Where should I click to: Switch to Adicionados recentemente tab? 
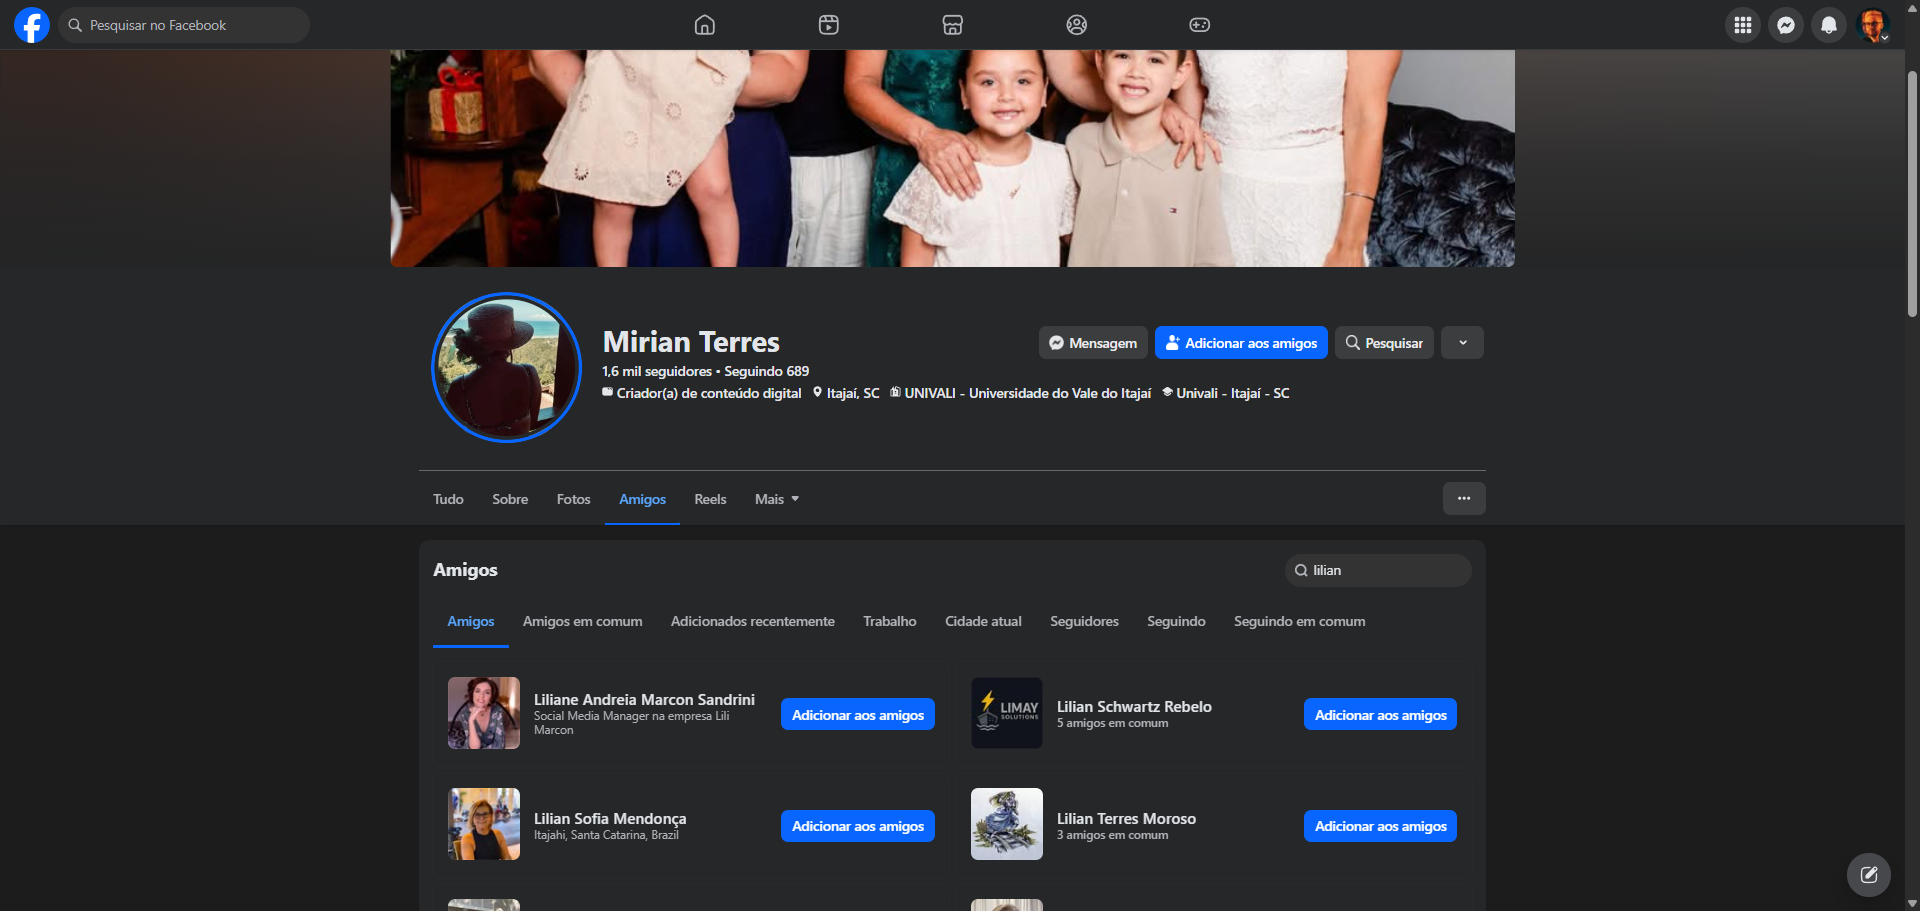pyautogui.click(x=753, y=621)
